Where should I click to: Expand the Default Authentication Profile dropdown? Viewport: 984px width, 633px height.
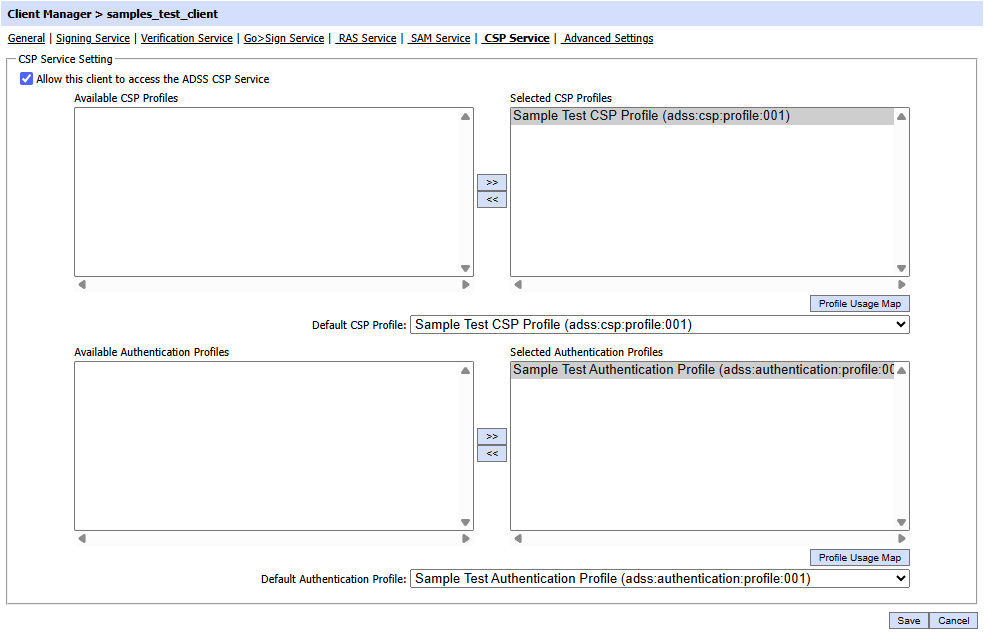tap(659, 579)
